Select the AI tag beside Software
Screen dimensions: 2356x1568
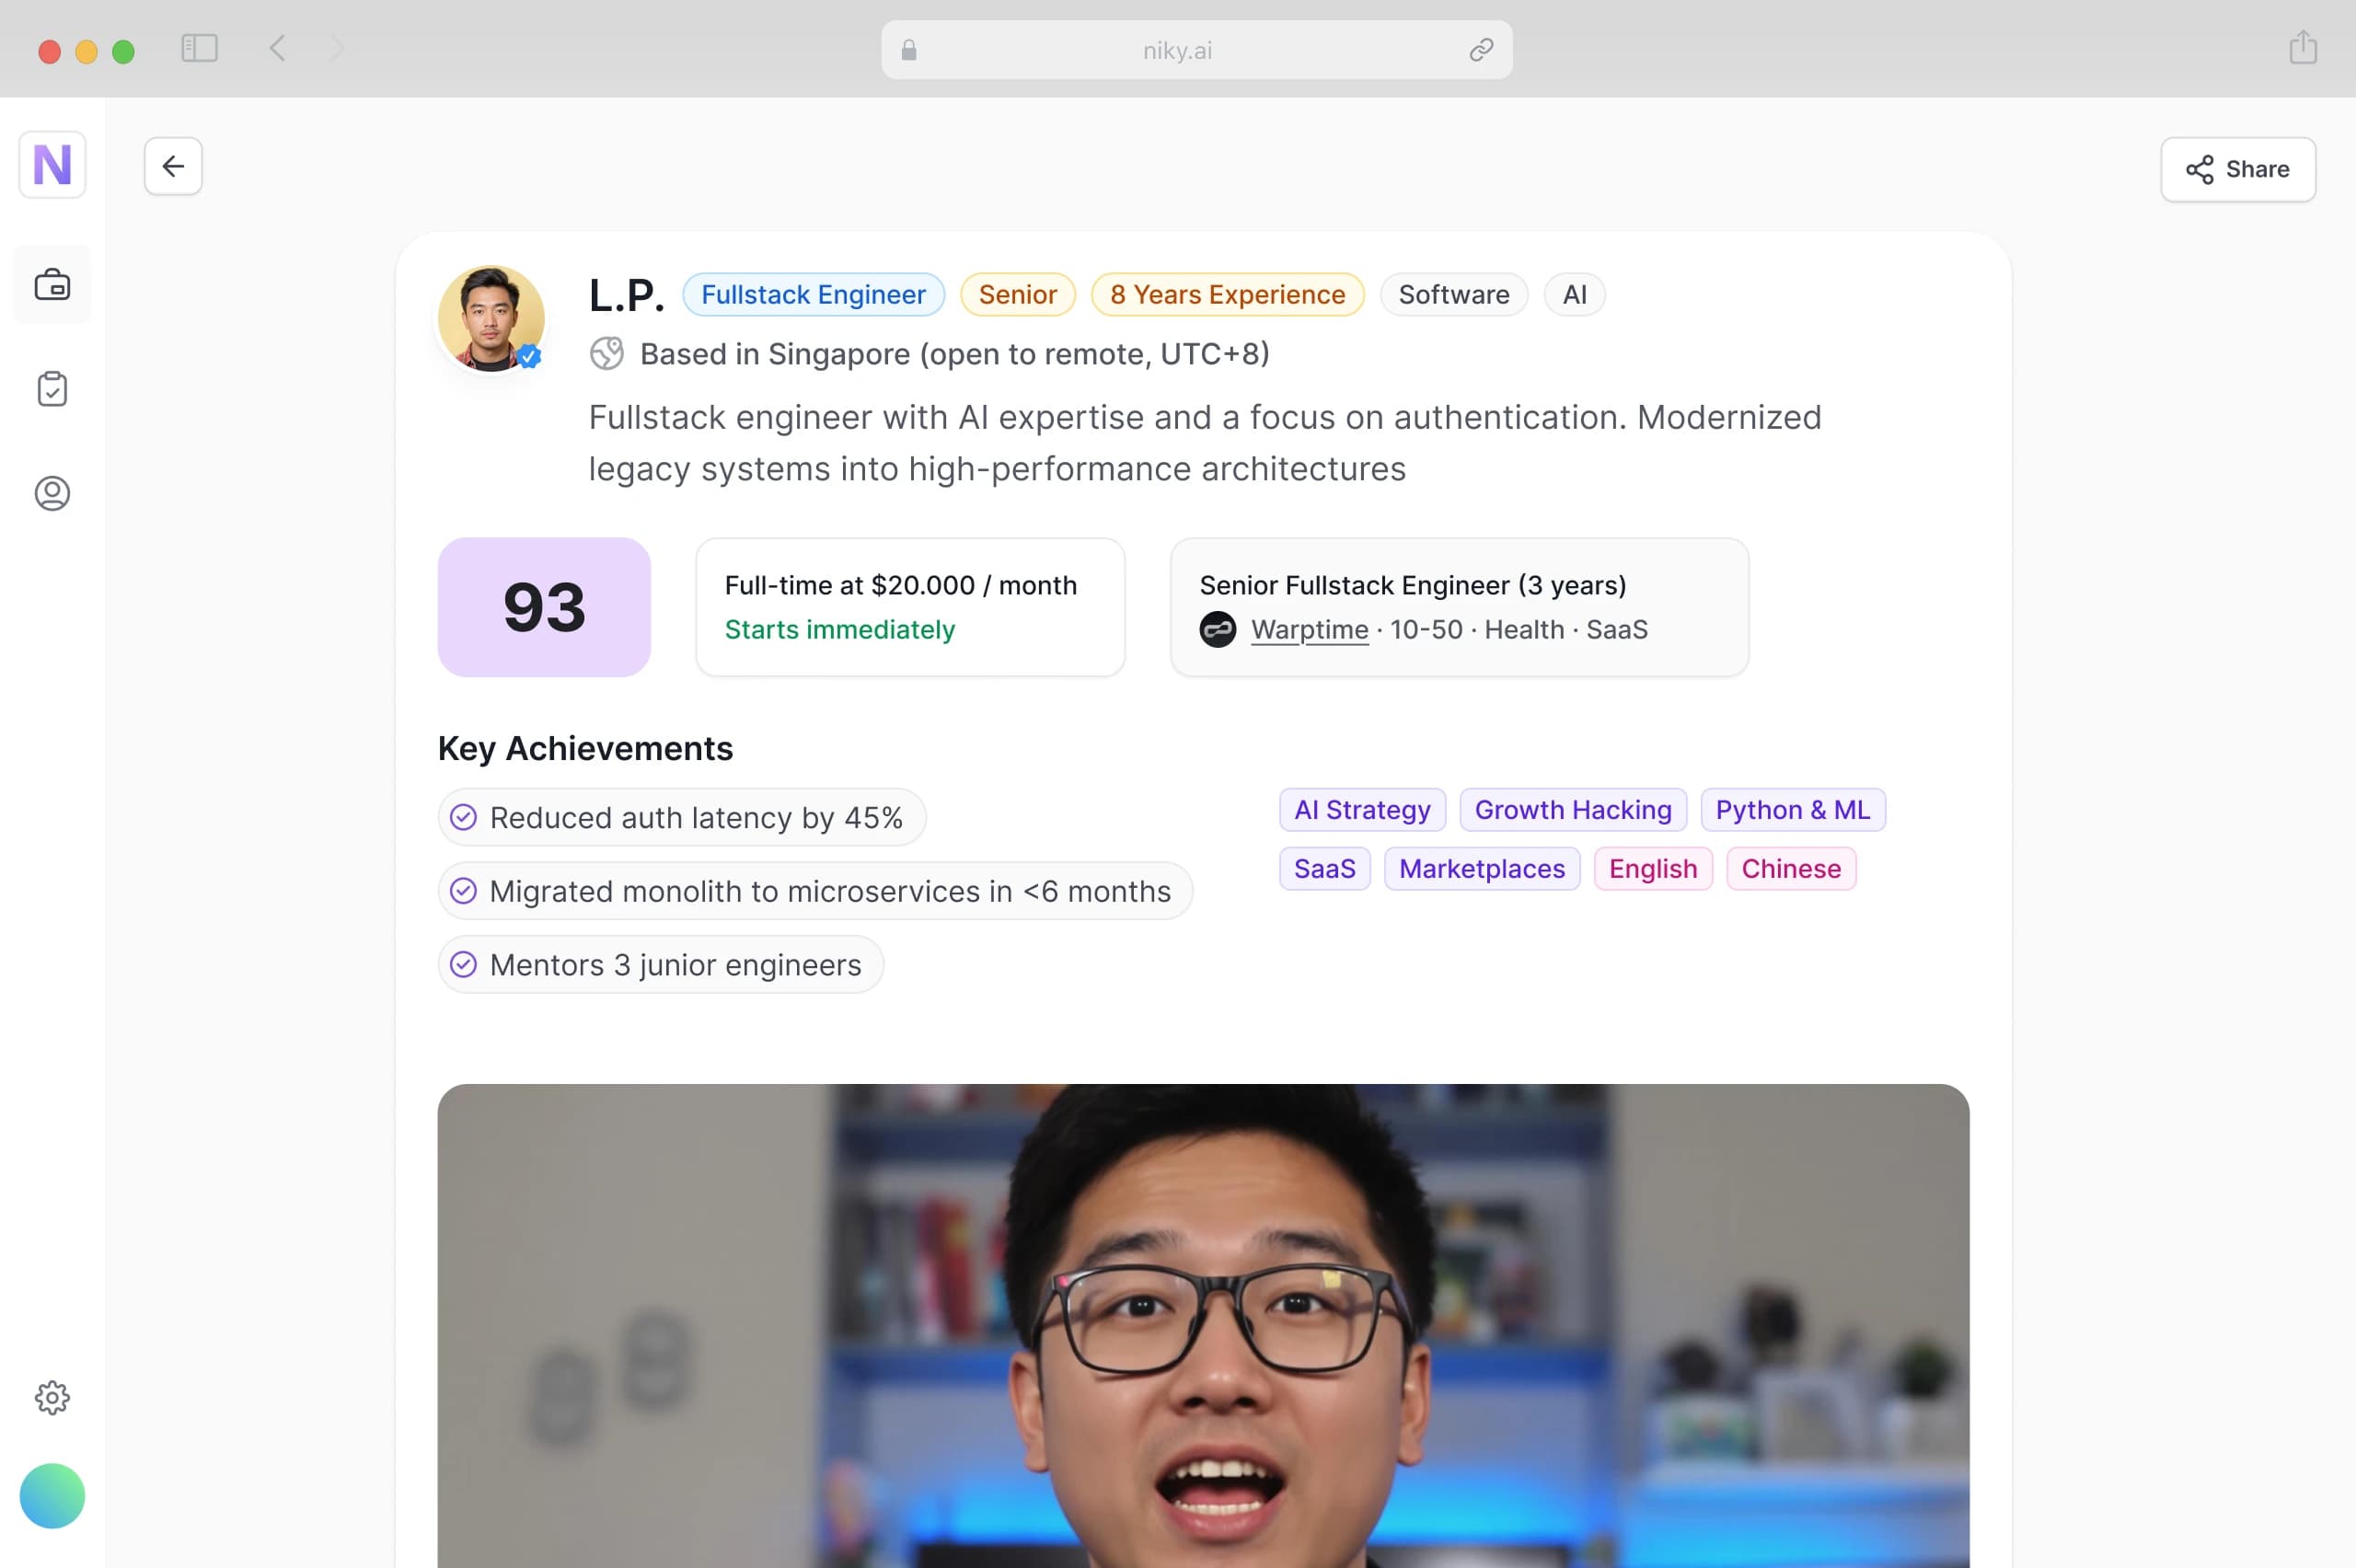click(x=1574, y=294)
